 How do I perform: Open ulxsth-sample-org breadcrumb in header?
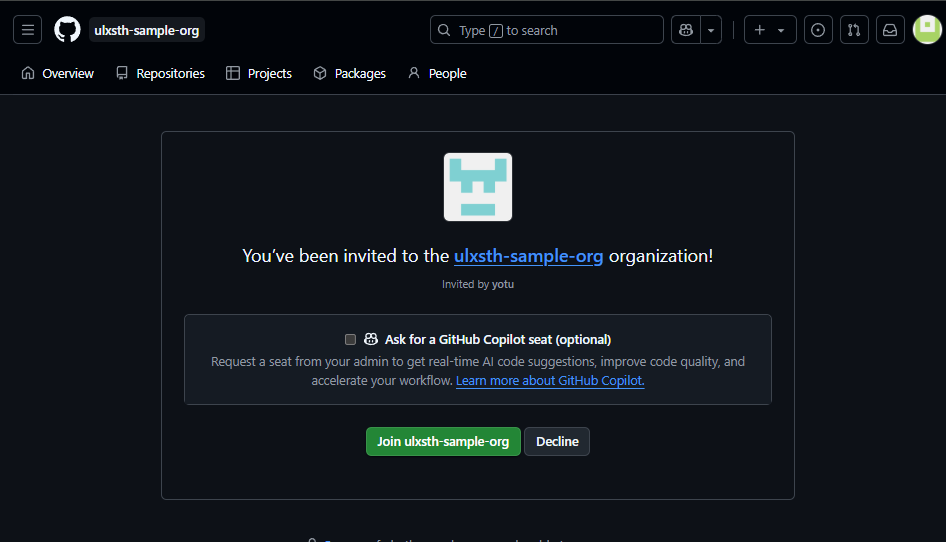coord(147,30)
